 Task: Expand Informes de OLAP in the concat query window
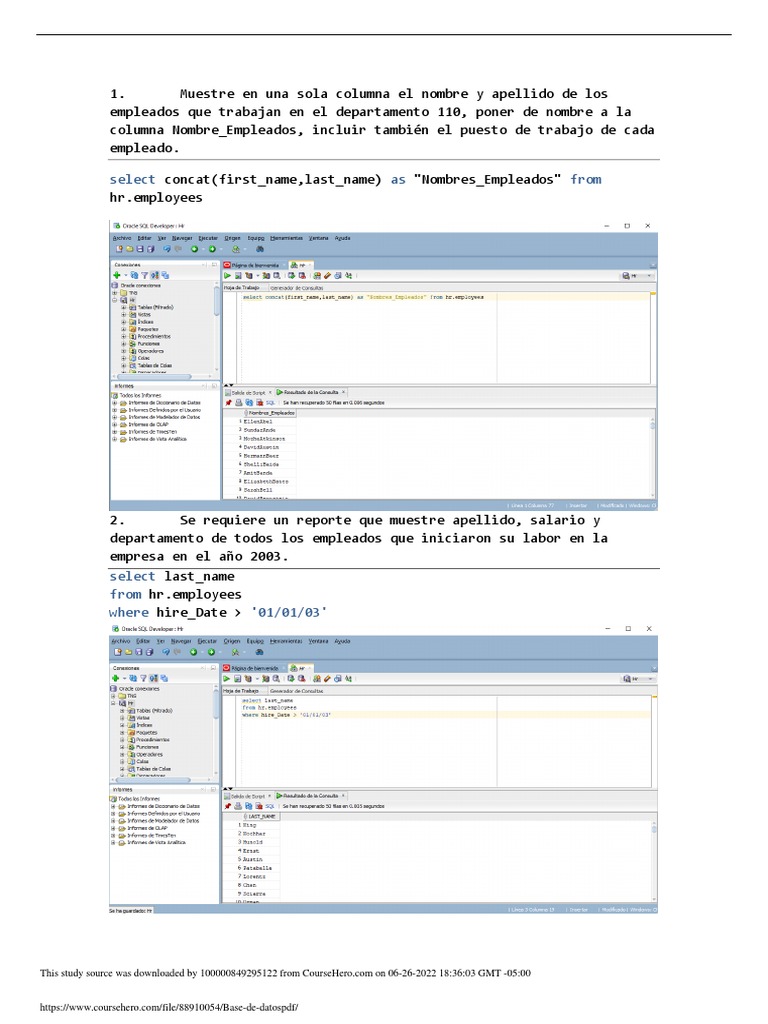tap(115, 424)
